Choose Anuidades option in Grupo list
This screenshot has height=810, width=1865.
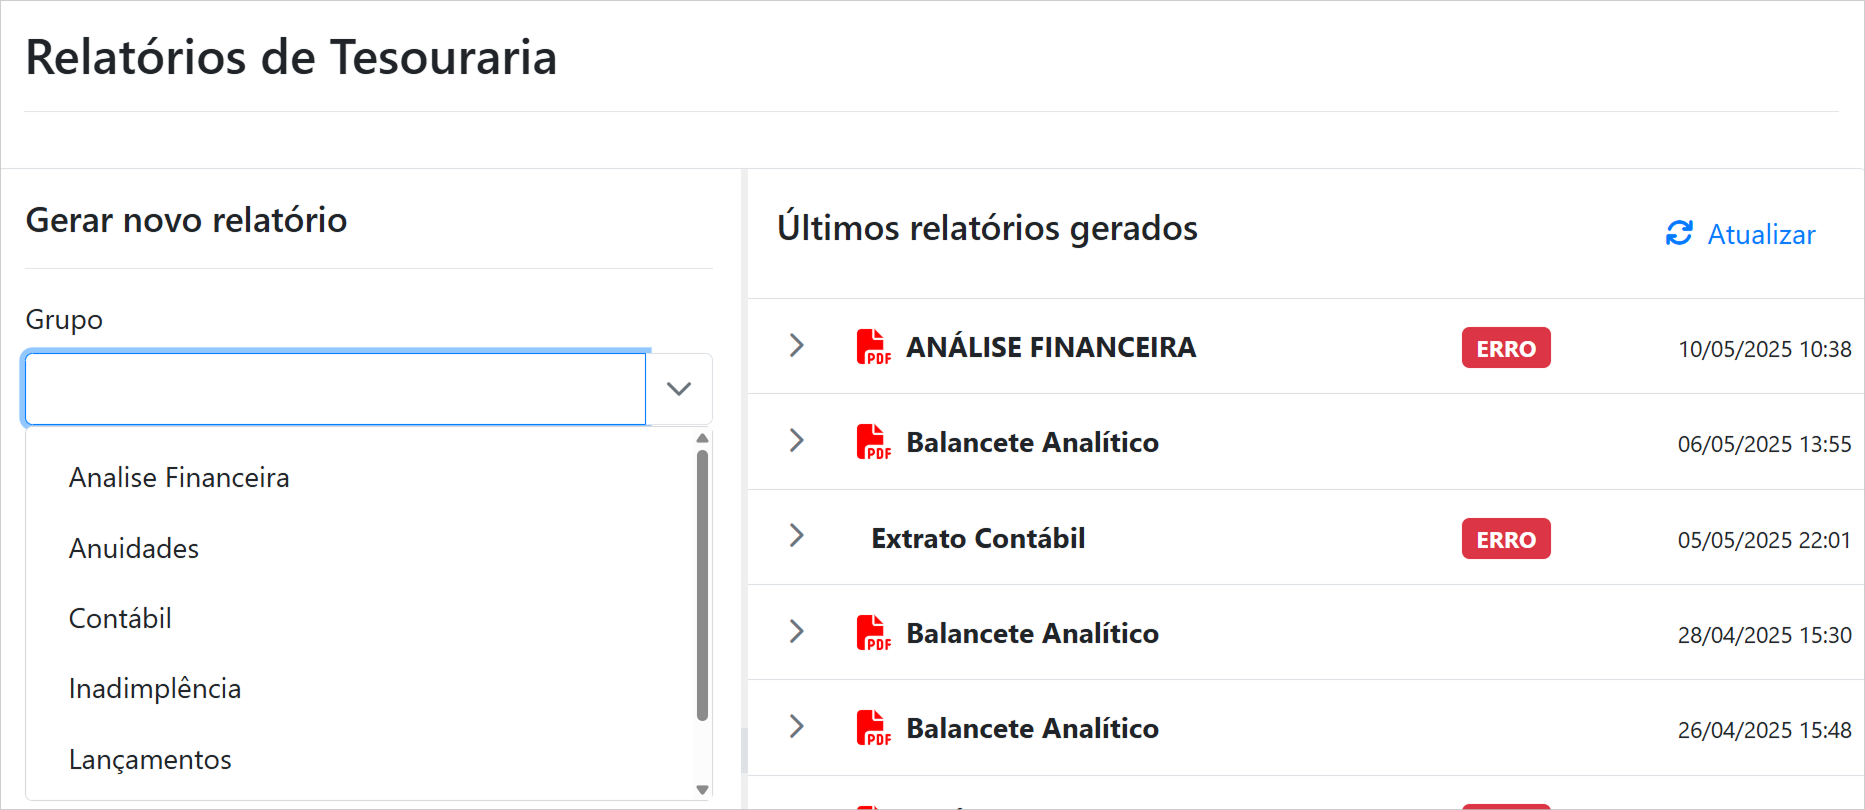pyautogui.click(x=134, y=549)
